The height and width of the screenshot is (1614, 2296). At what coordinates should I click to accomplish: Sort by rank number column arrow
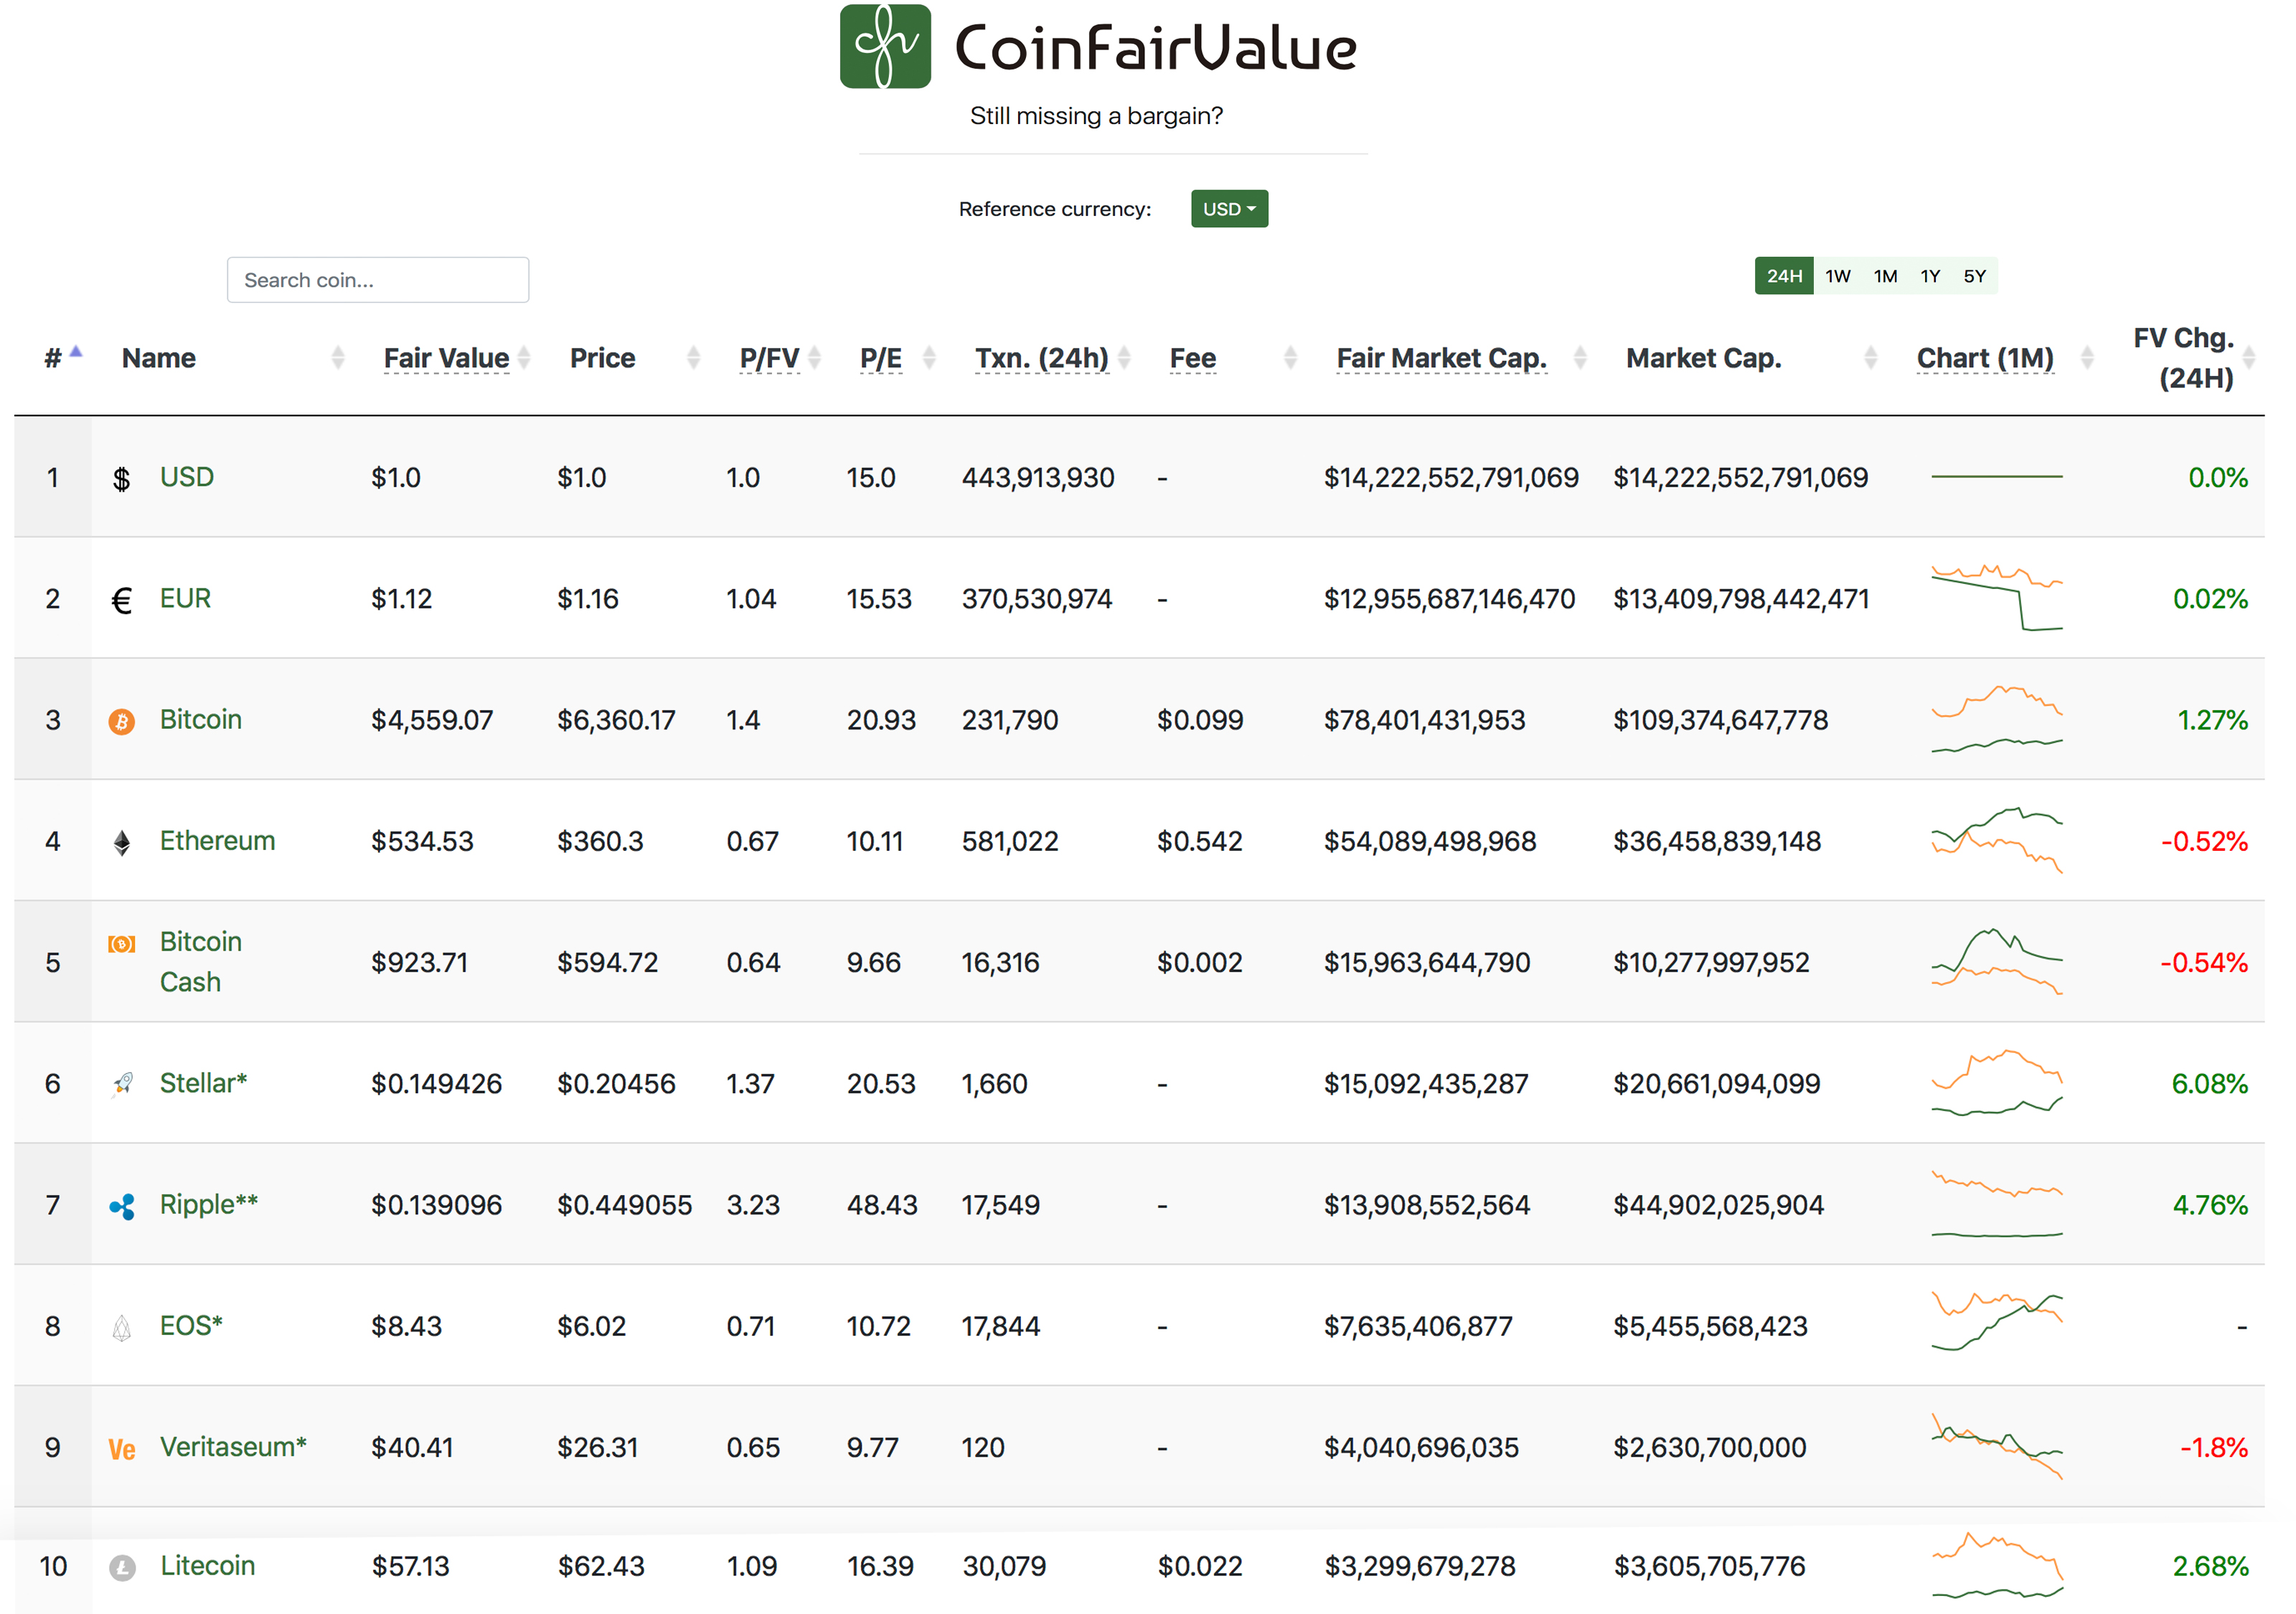[76, 352]
